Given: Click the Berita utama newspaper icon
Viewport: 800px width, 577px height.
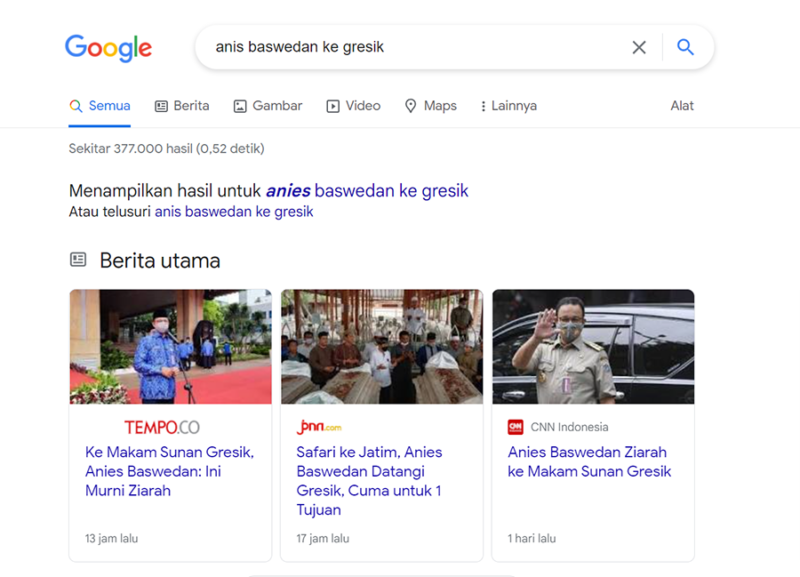Looking at the screenshot, I should [x=78, y=260].
